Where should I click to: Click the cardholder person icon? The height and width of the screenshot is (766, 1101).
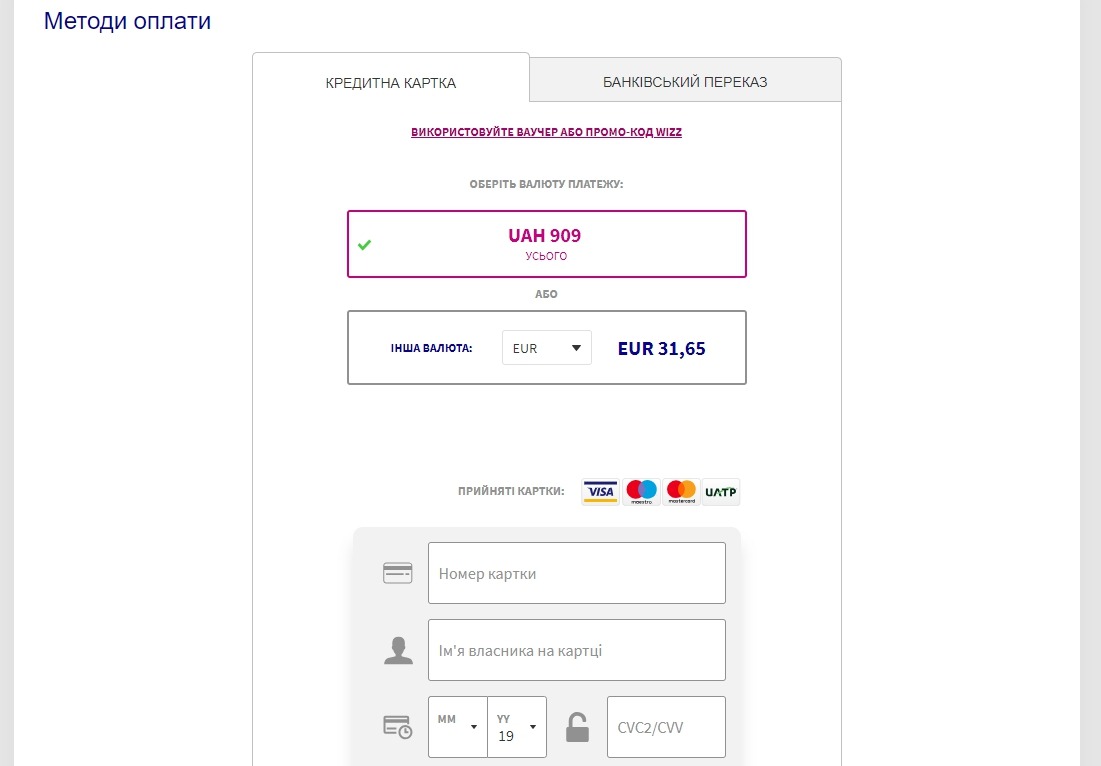coord(398,650)
